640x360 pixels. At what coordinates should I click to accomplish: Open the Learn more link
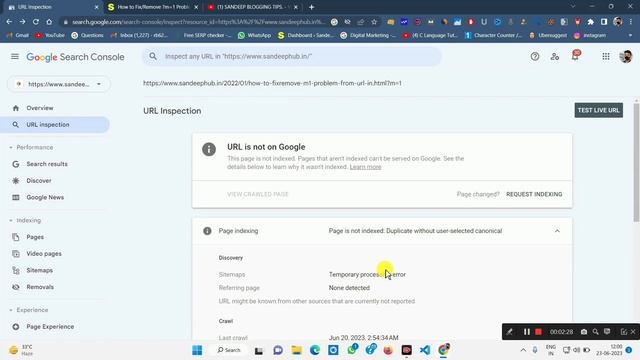pos(365,167)
